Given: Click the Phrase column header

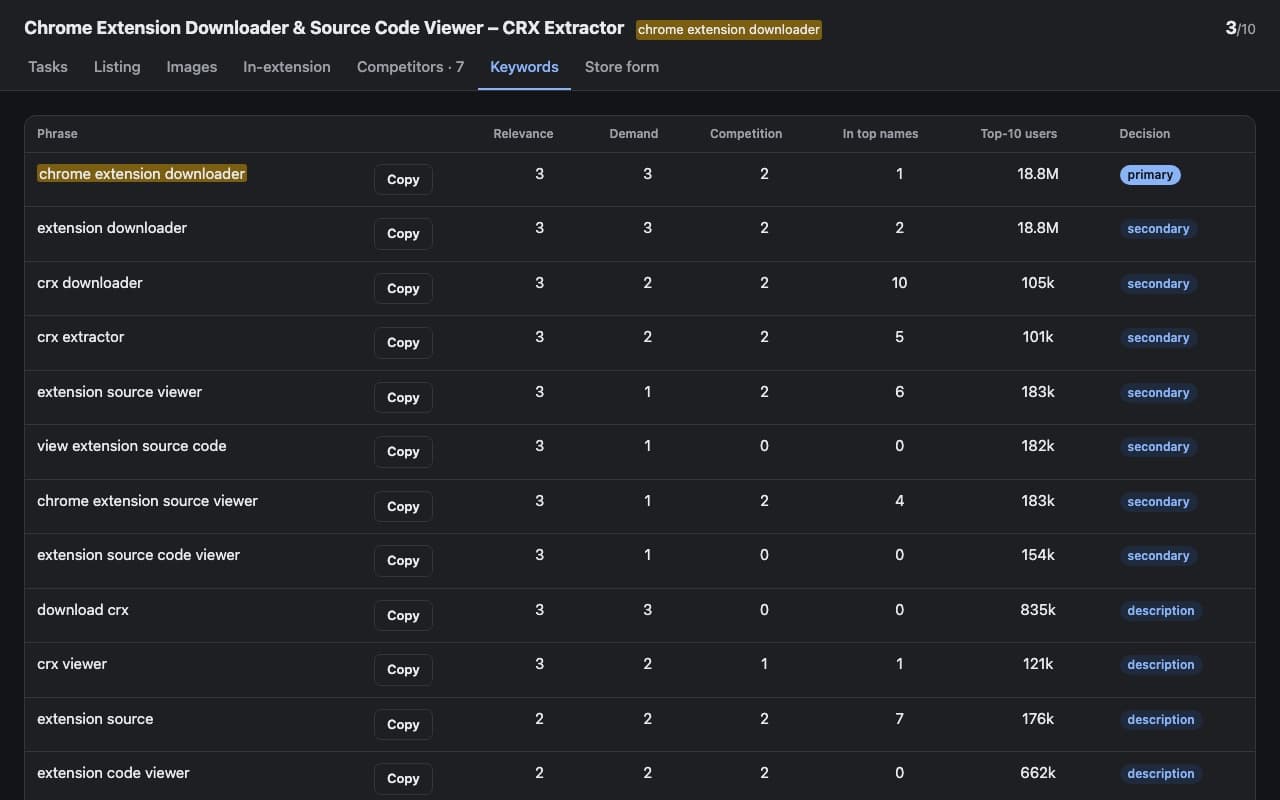Looking at the screenshot, I should pyautogui.click(x=57, y=134).
